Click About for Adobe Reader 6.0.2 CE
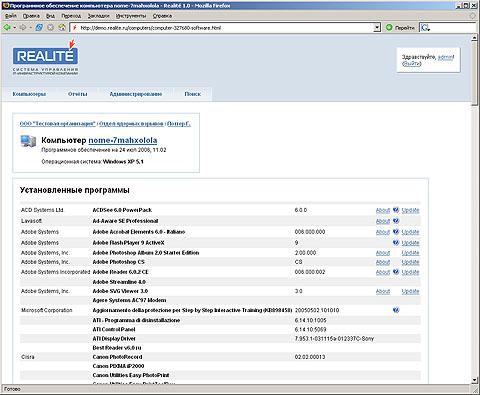Image resolution: width=480 pixels, height=395 pixels. tap(383, 272)
